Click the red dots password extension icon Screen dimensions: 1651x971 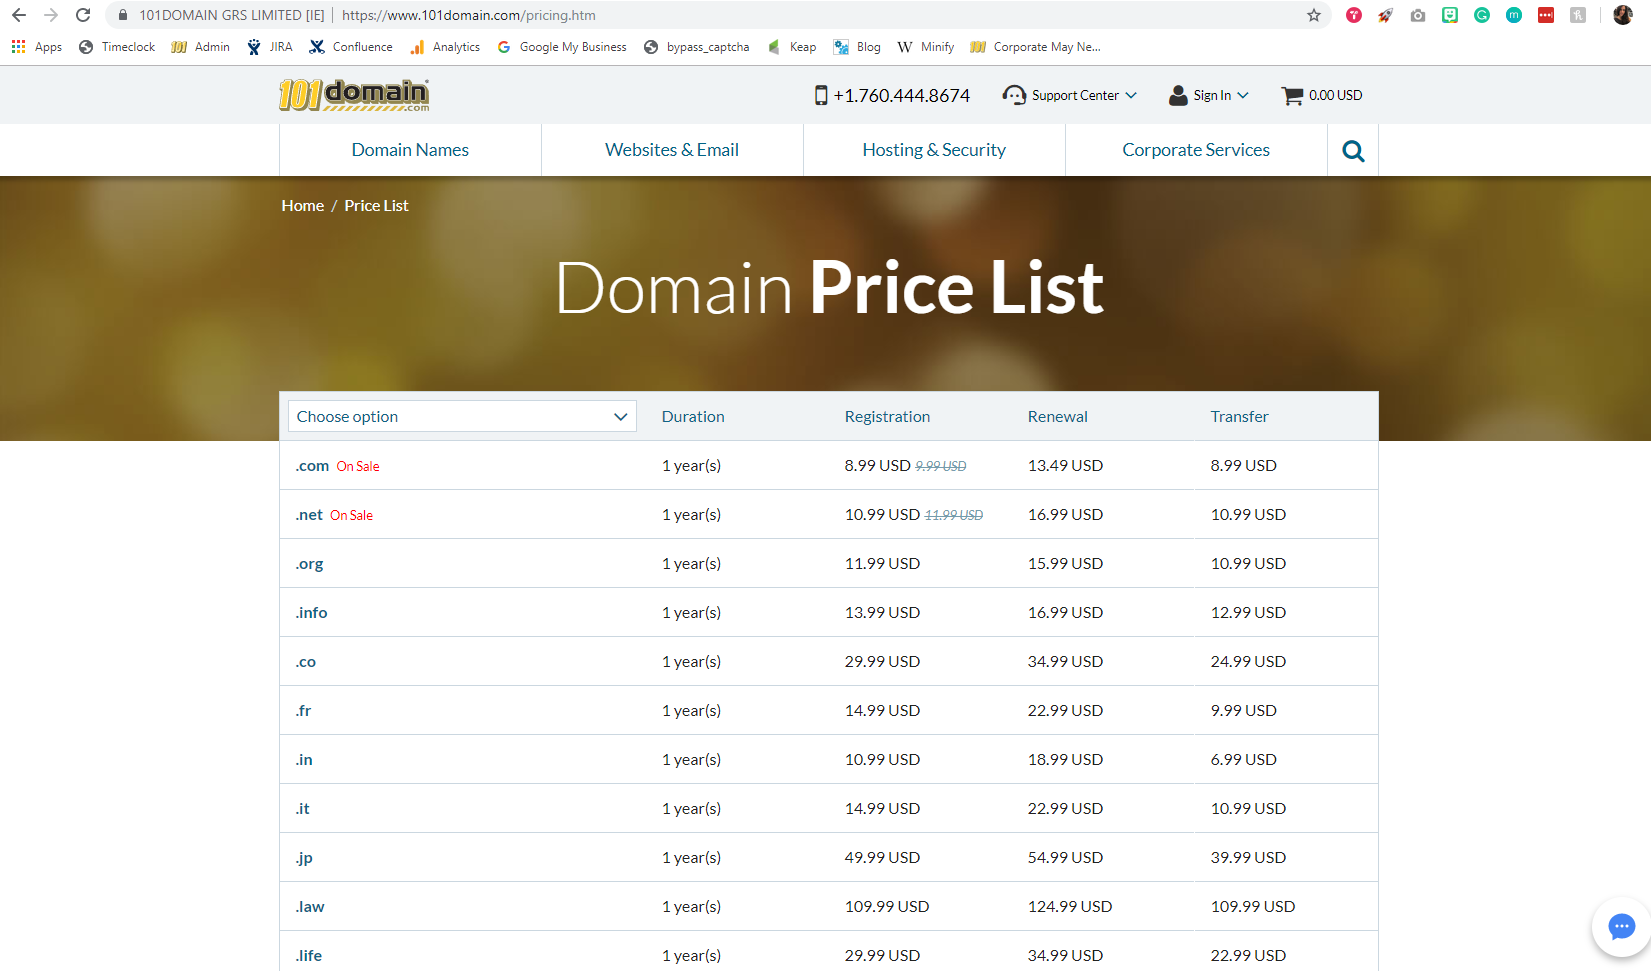point(1546,15)
